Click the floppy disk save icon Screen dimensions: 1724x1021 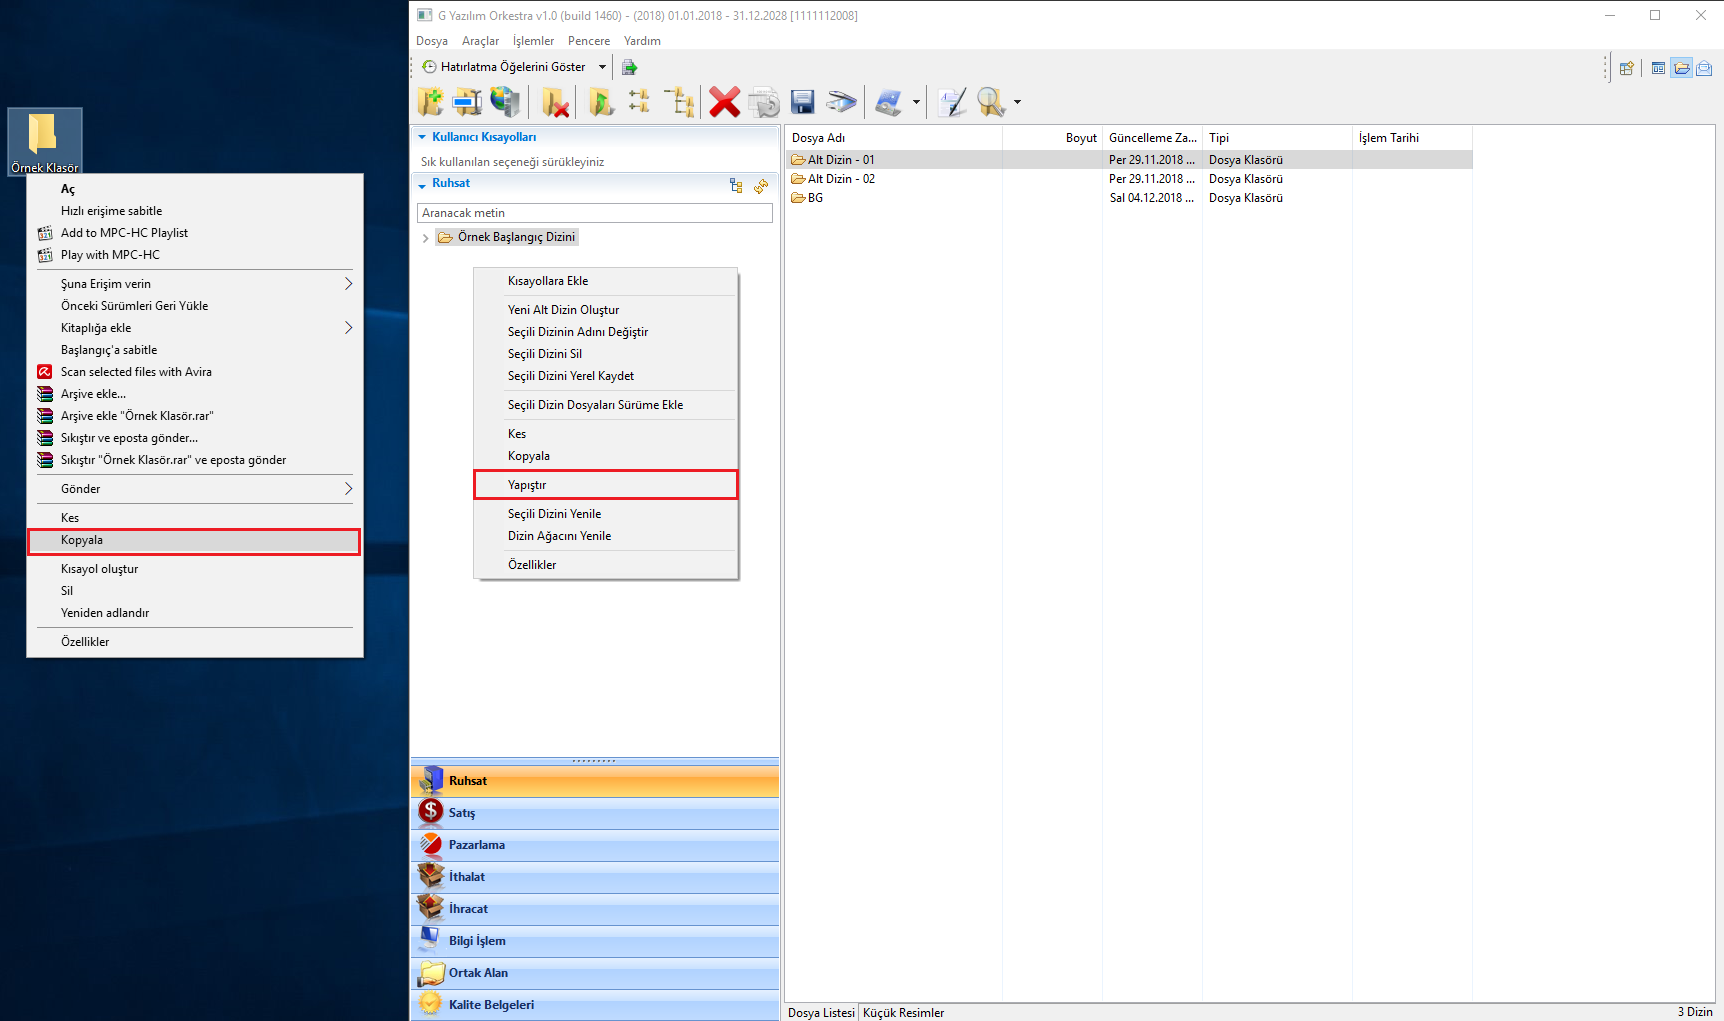pos(802,102)
